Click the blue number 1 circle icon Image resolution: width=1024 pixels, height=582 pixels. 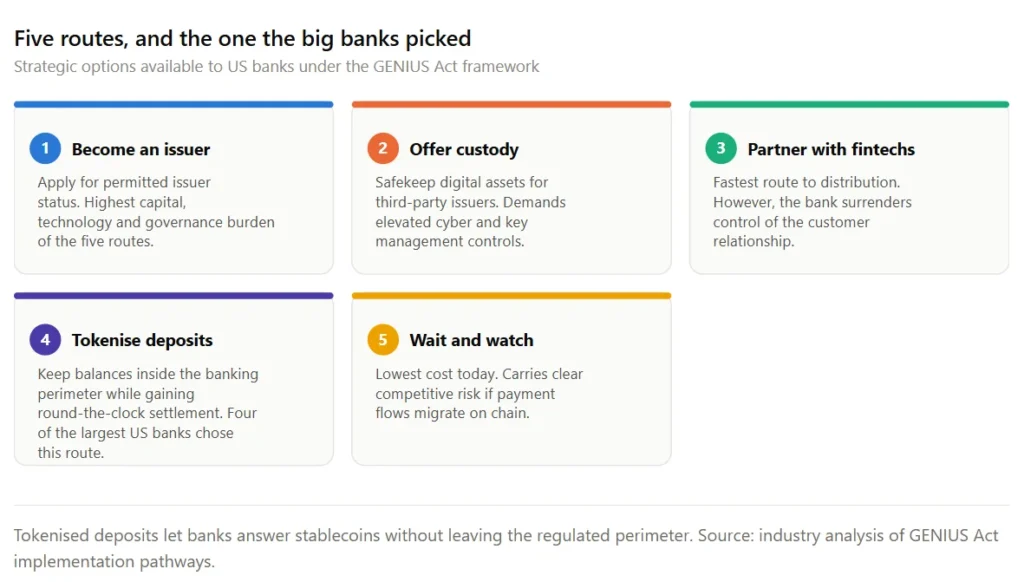45,148
